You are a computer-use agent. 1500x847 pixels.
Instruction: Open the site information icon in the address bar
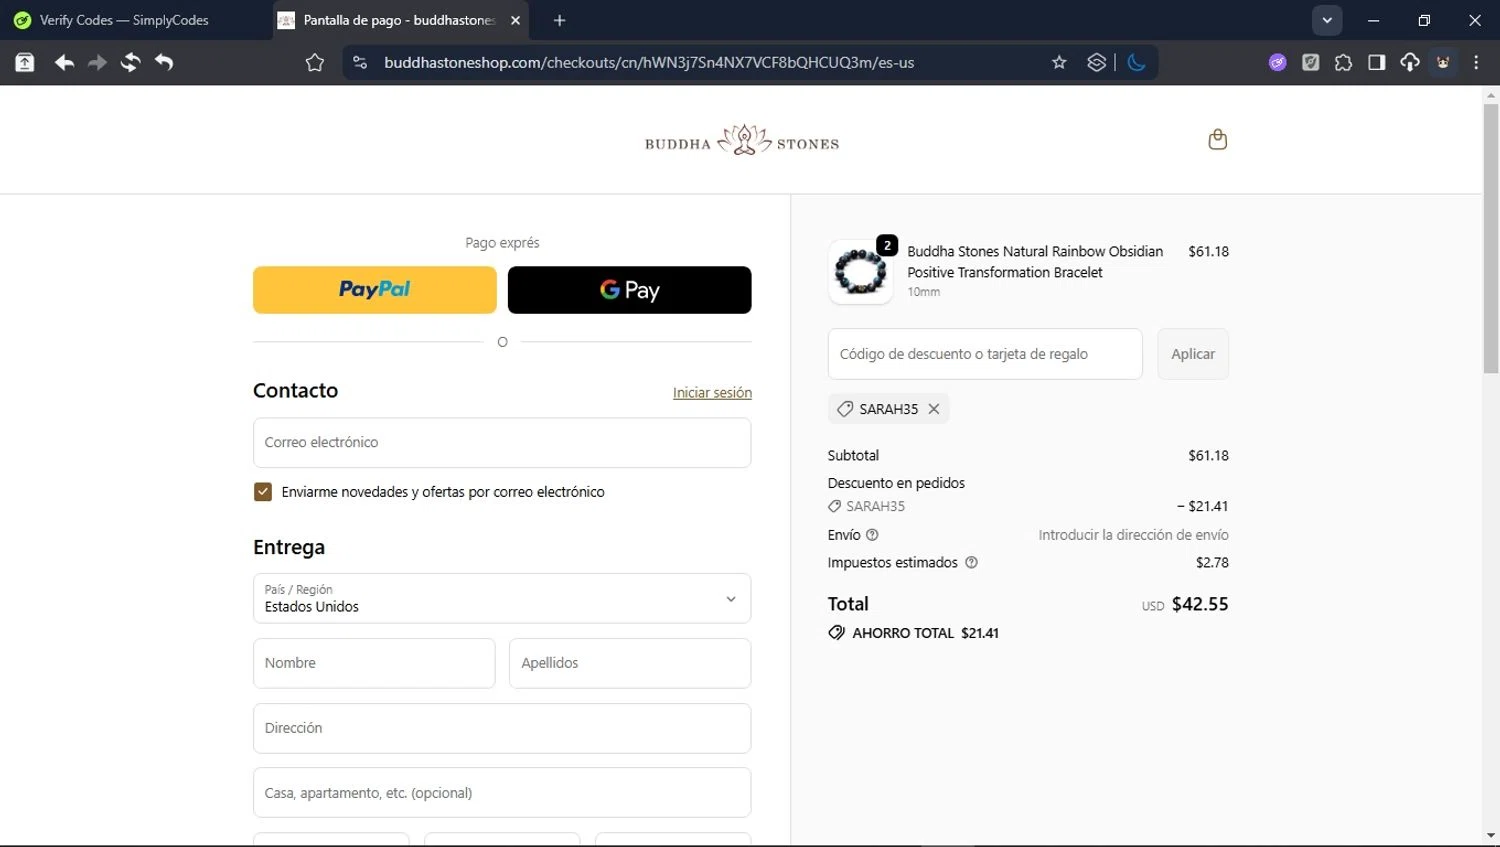click(x=360, y=63)
